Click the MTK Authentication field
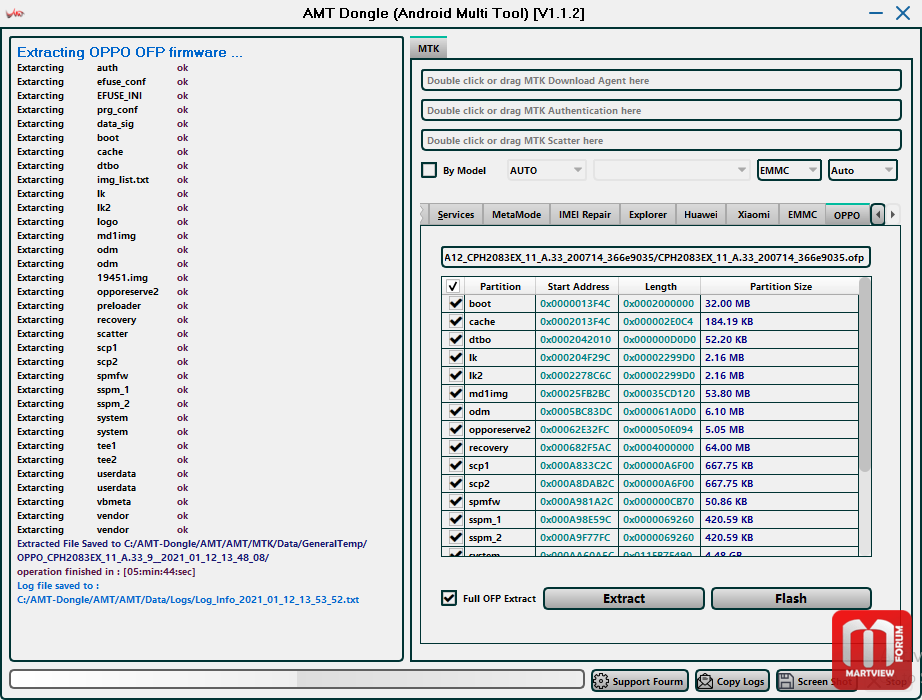Viewport: 922px width, 700px height. pyautogui.click(x=661, y=111)
